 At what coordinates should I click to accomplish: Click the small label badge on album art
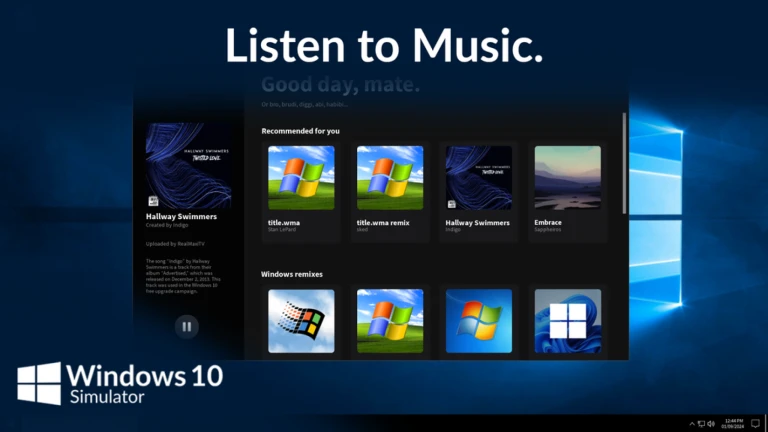click(x=154, y=200)
